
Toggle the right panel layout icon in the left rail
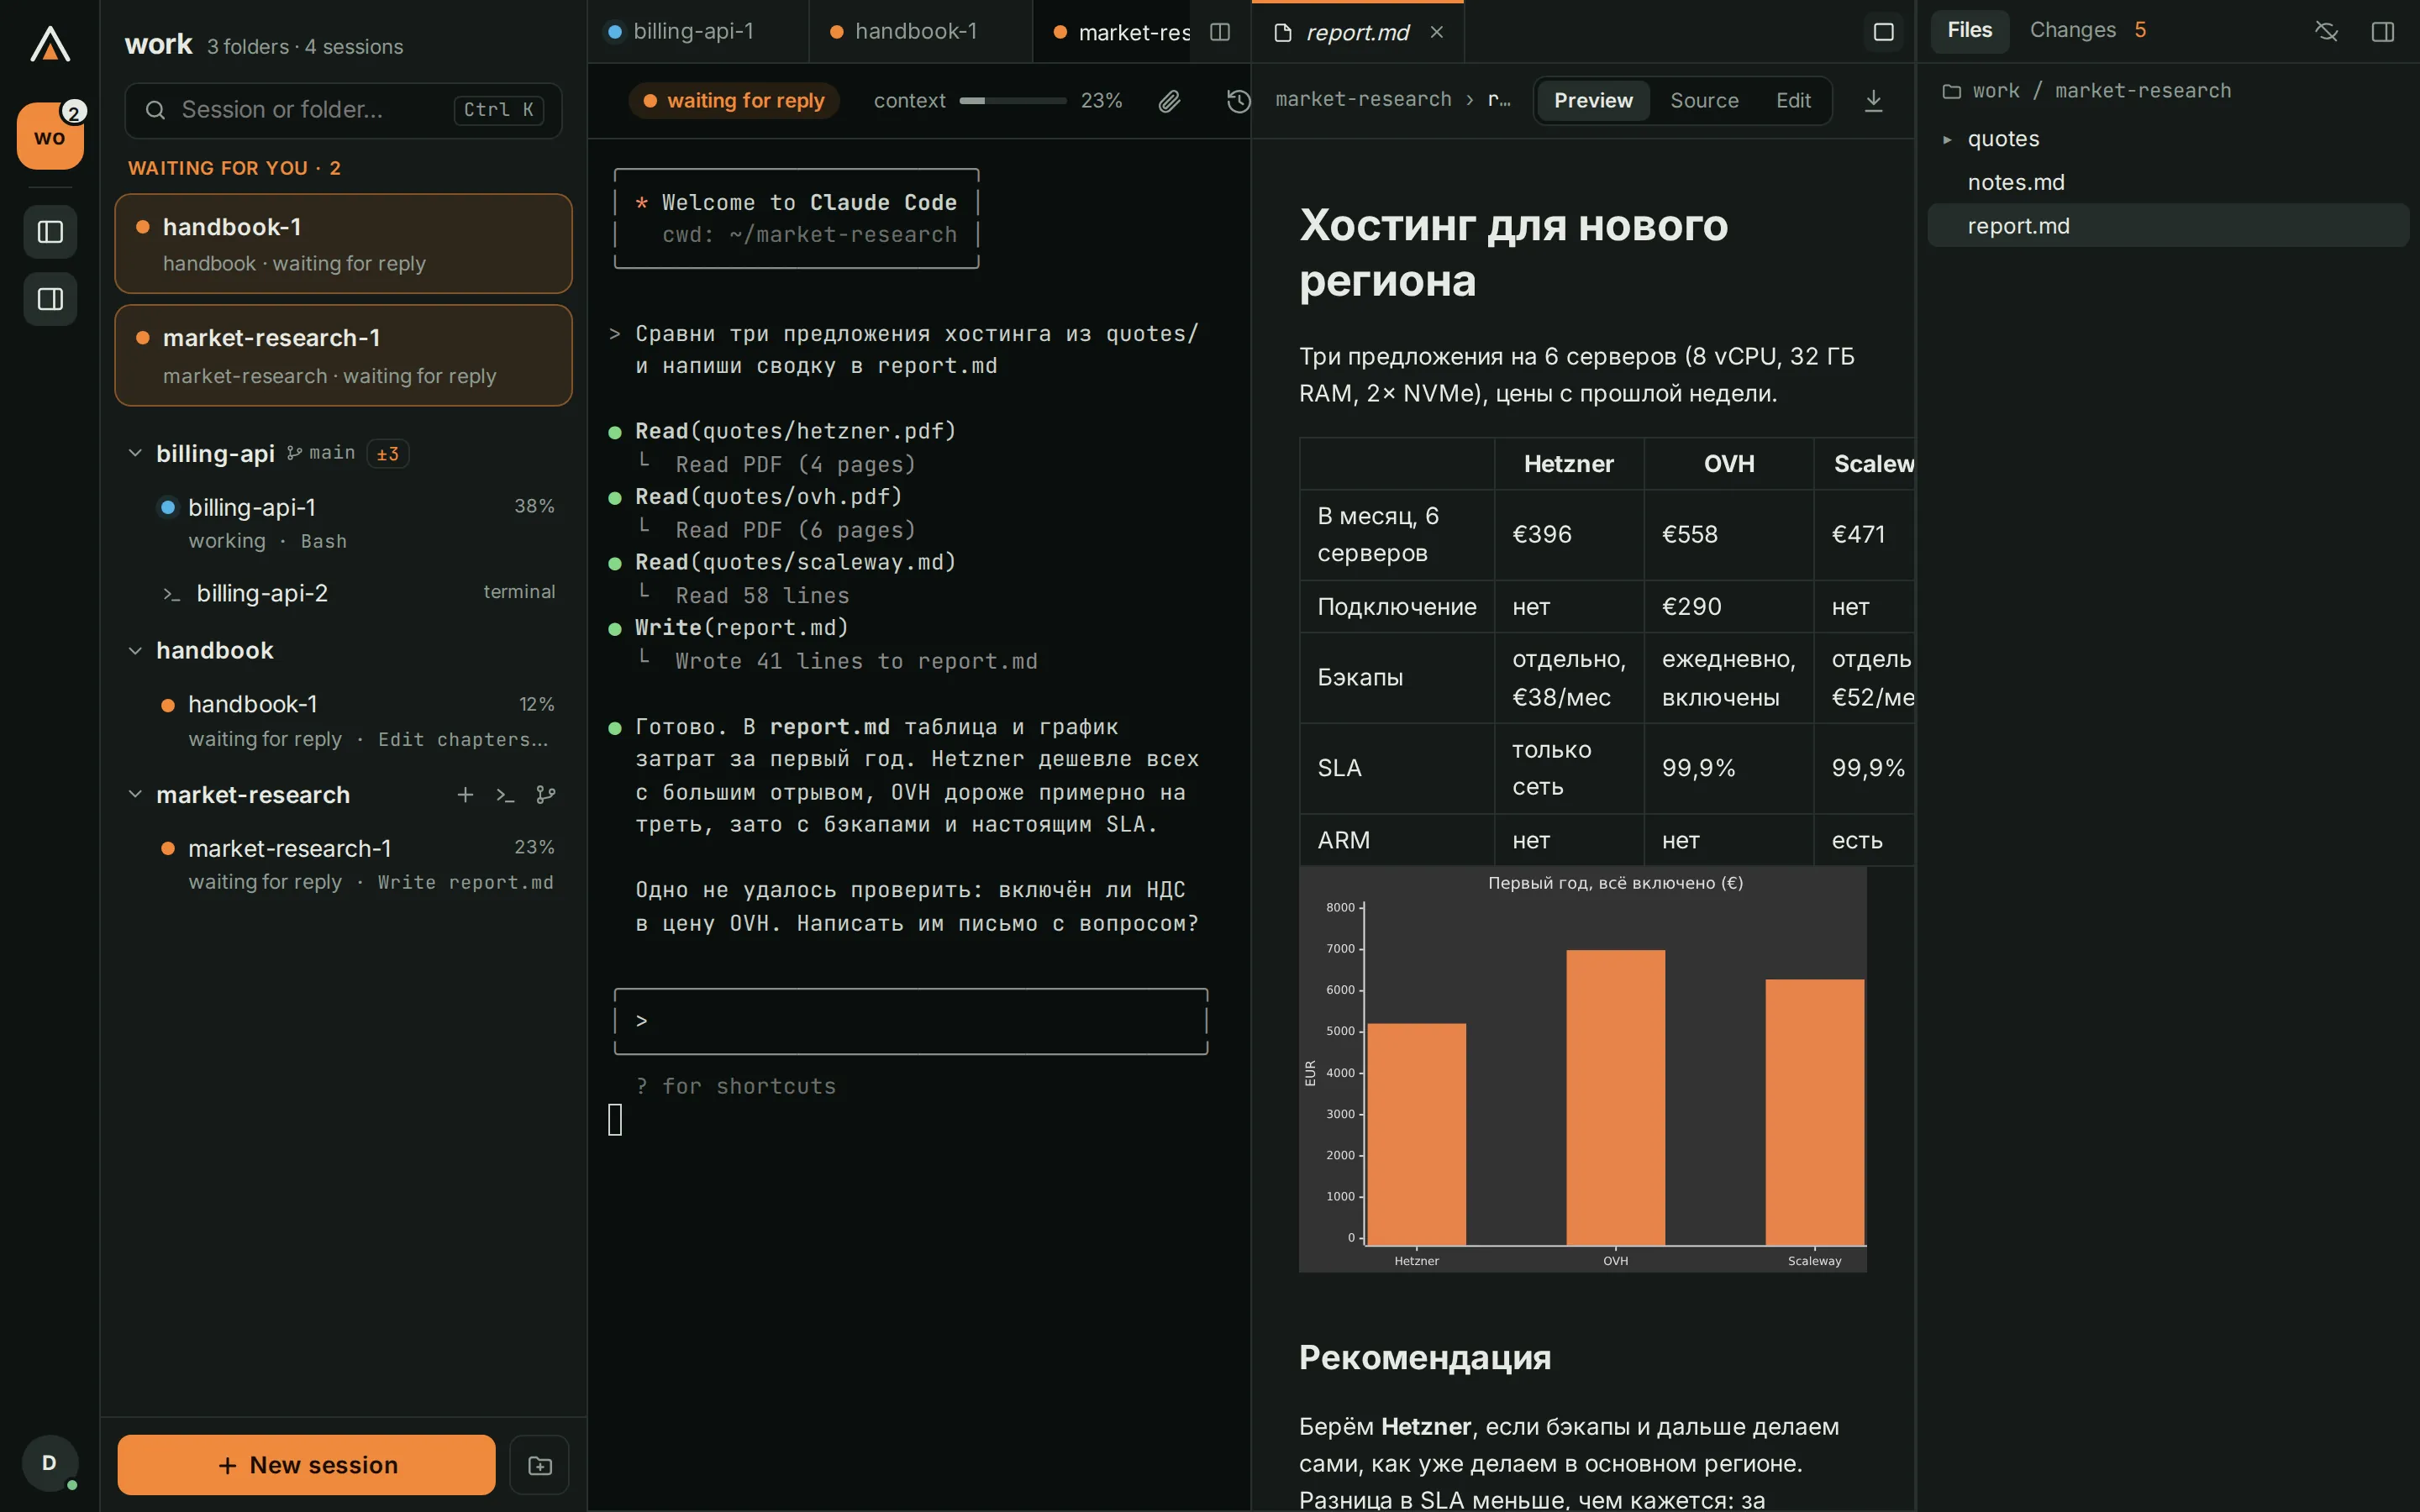(x=50, y=299)
